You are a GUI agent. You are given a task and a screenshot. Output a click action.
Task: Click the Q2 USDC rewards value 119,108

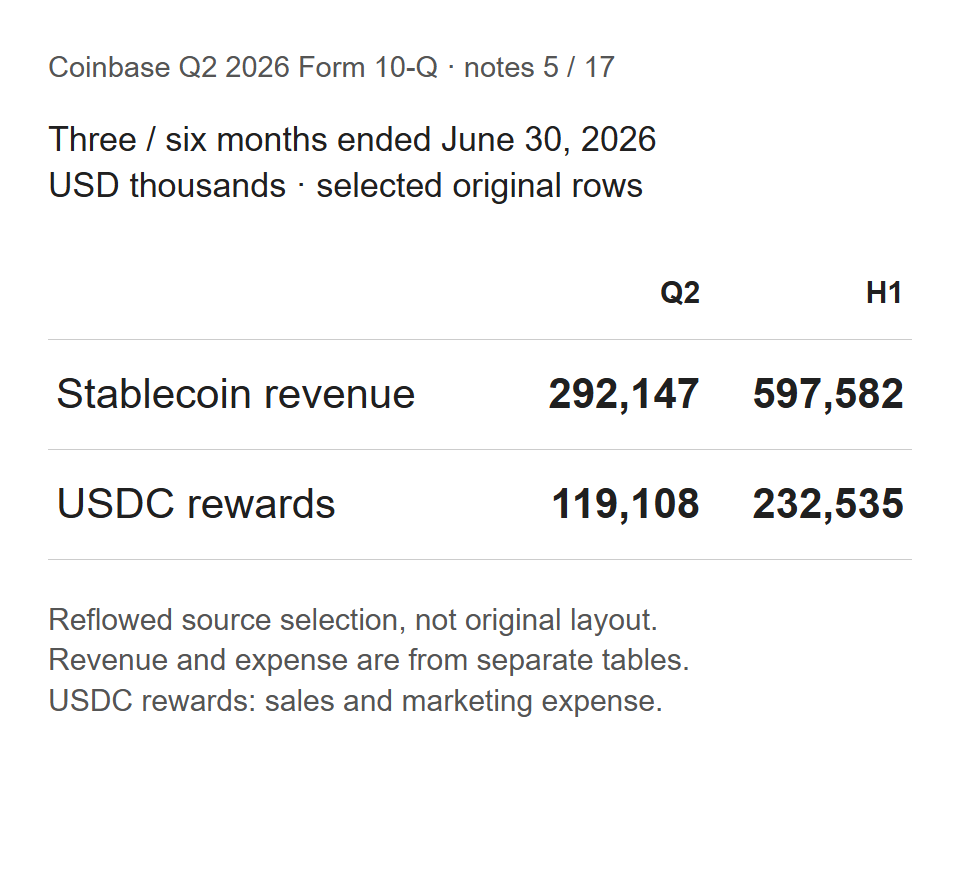pyautogui.click(x=625, y=504)
